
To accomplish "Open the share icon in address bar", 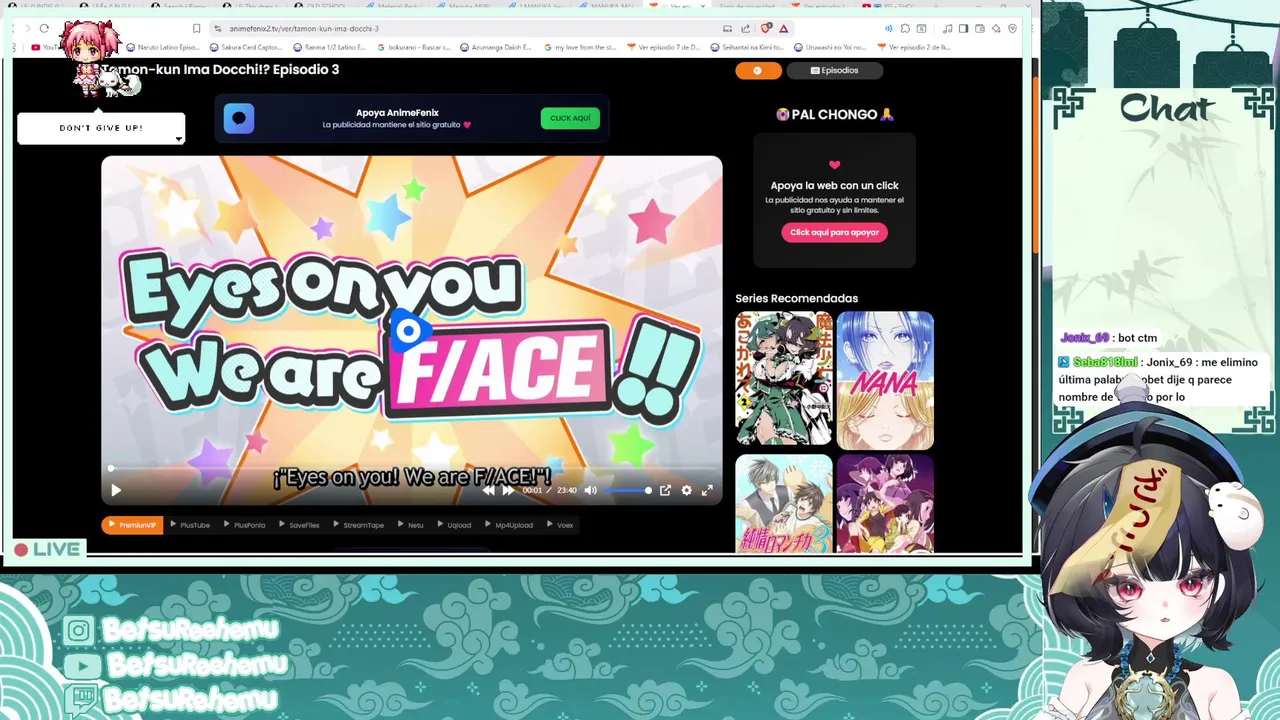I will coord(745,28).
